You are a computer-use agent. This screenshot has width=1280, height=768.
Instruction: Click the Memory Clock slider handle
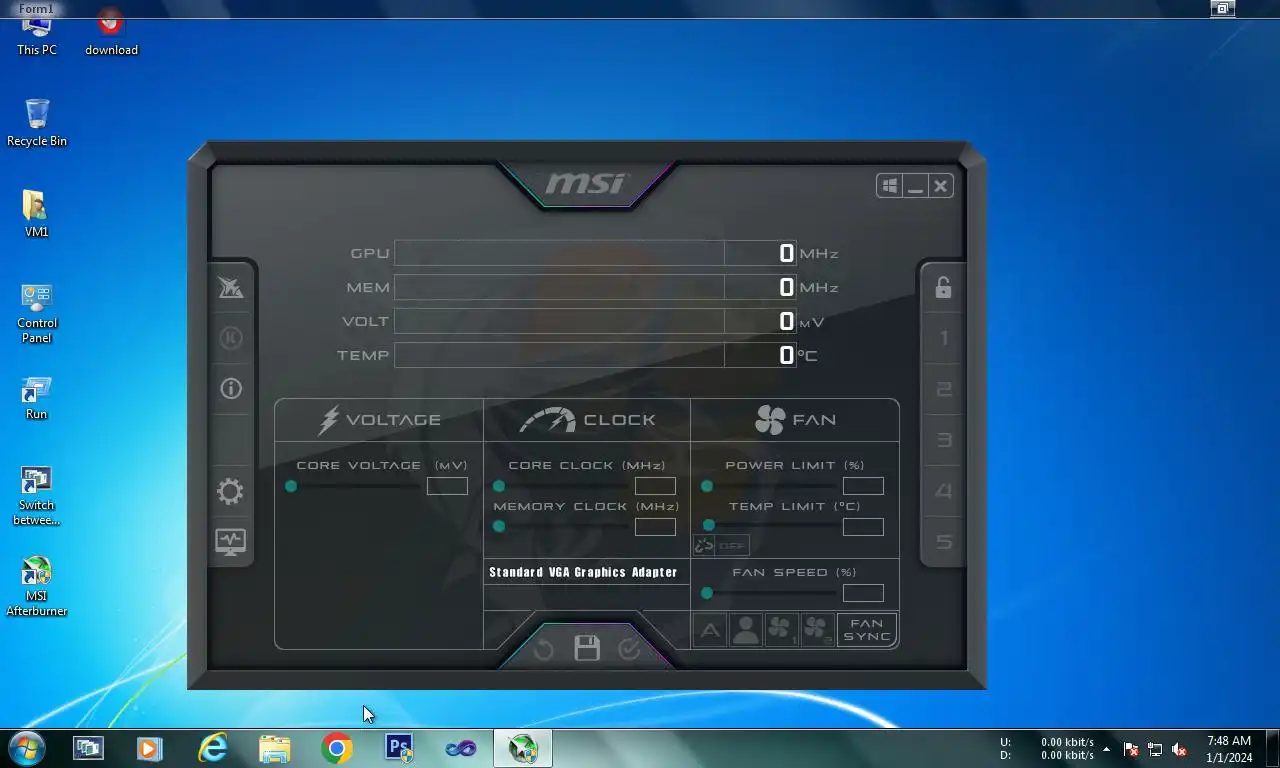pyautogui.click(x=499, y=526)
